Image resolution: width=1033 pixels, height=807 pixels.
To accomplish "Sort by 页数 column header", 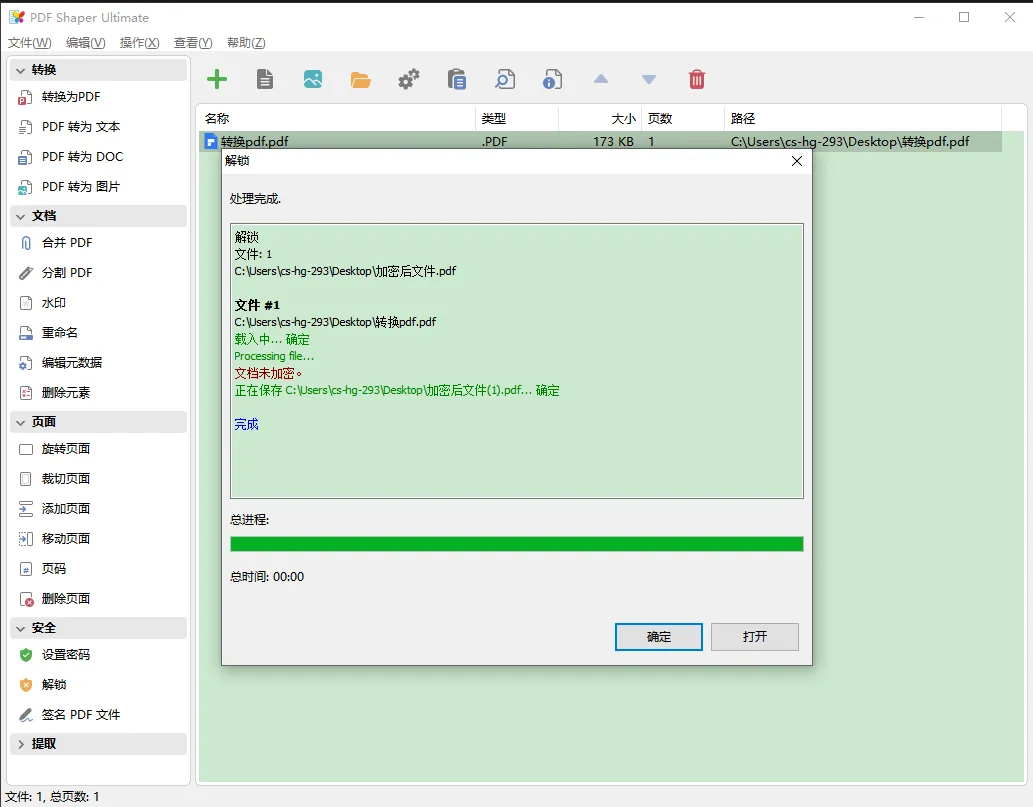I will tap(683, 119).
